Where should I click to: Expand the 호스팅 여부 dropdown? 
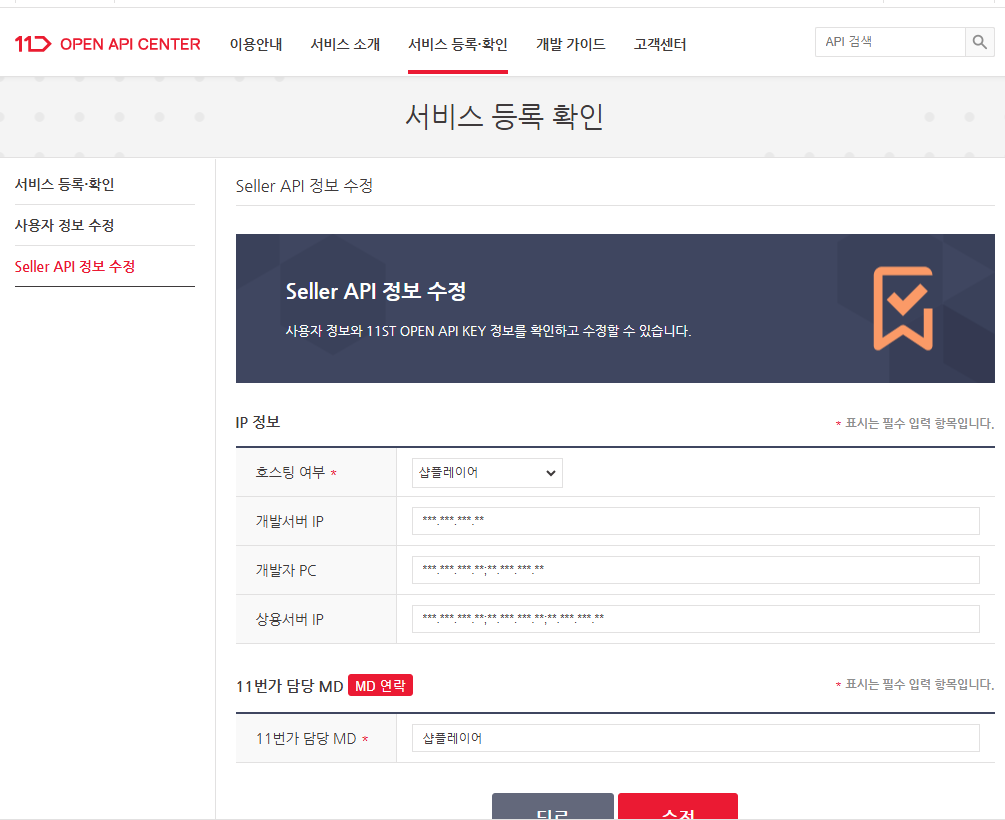(487, 473)
